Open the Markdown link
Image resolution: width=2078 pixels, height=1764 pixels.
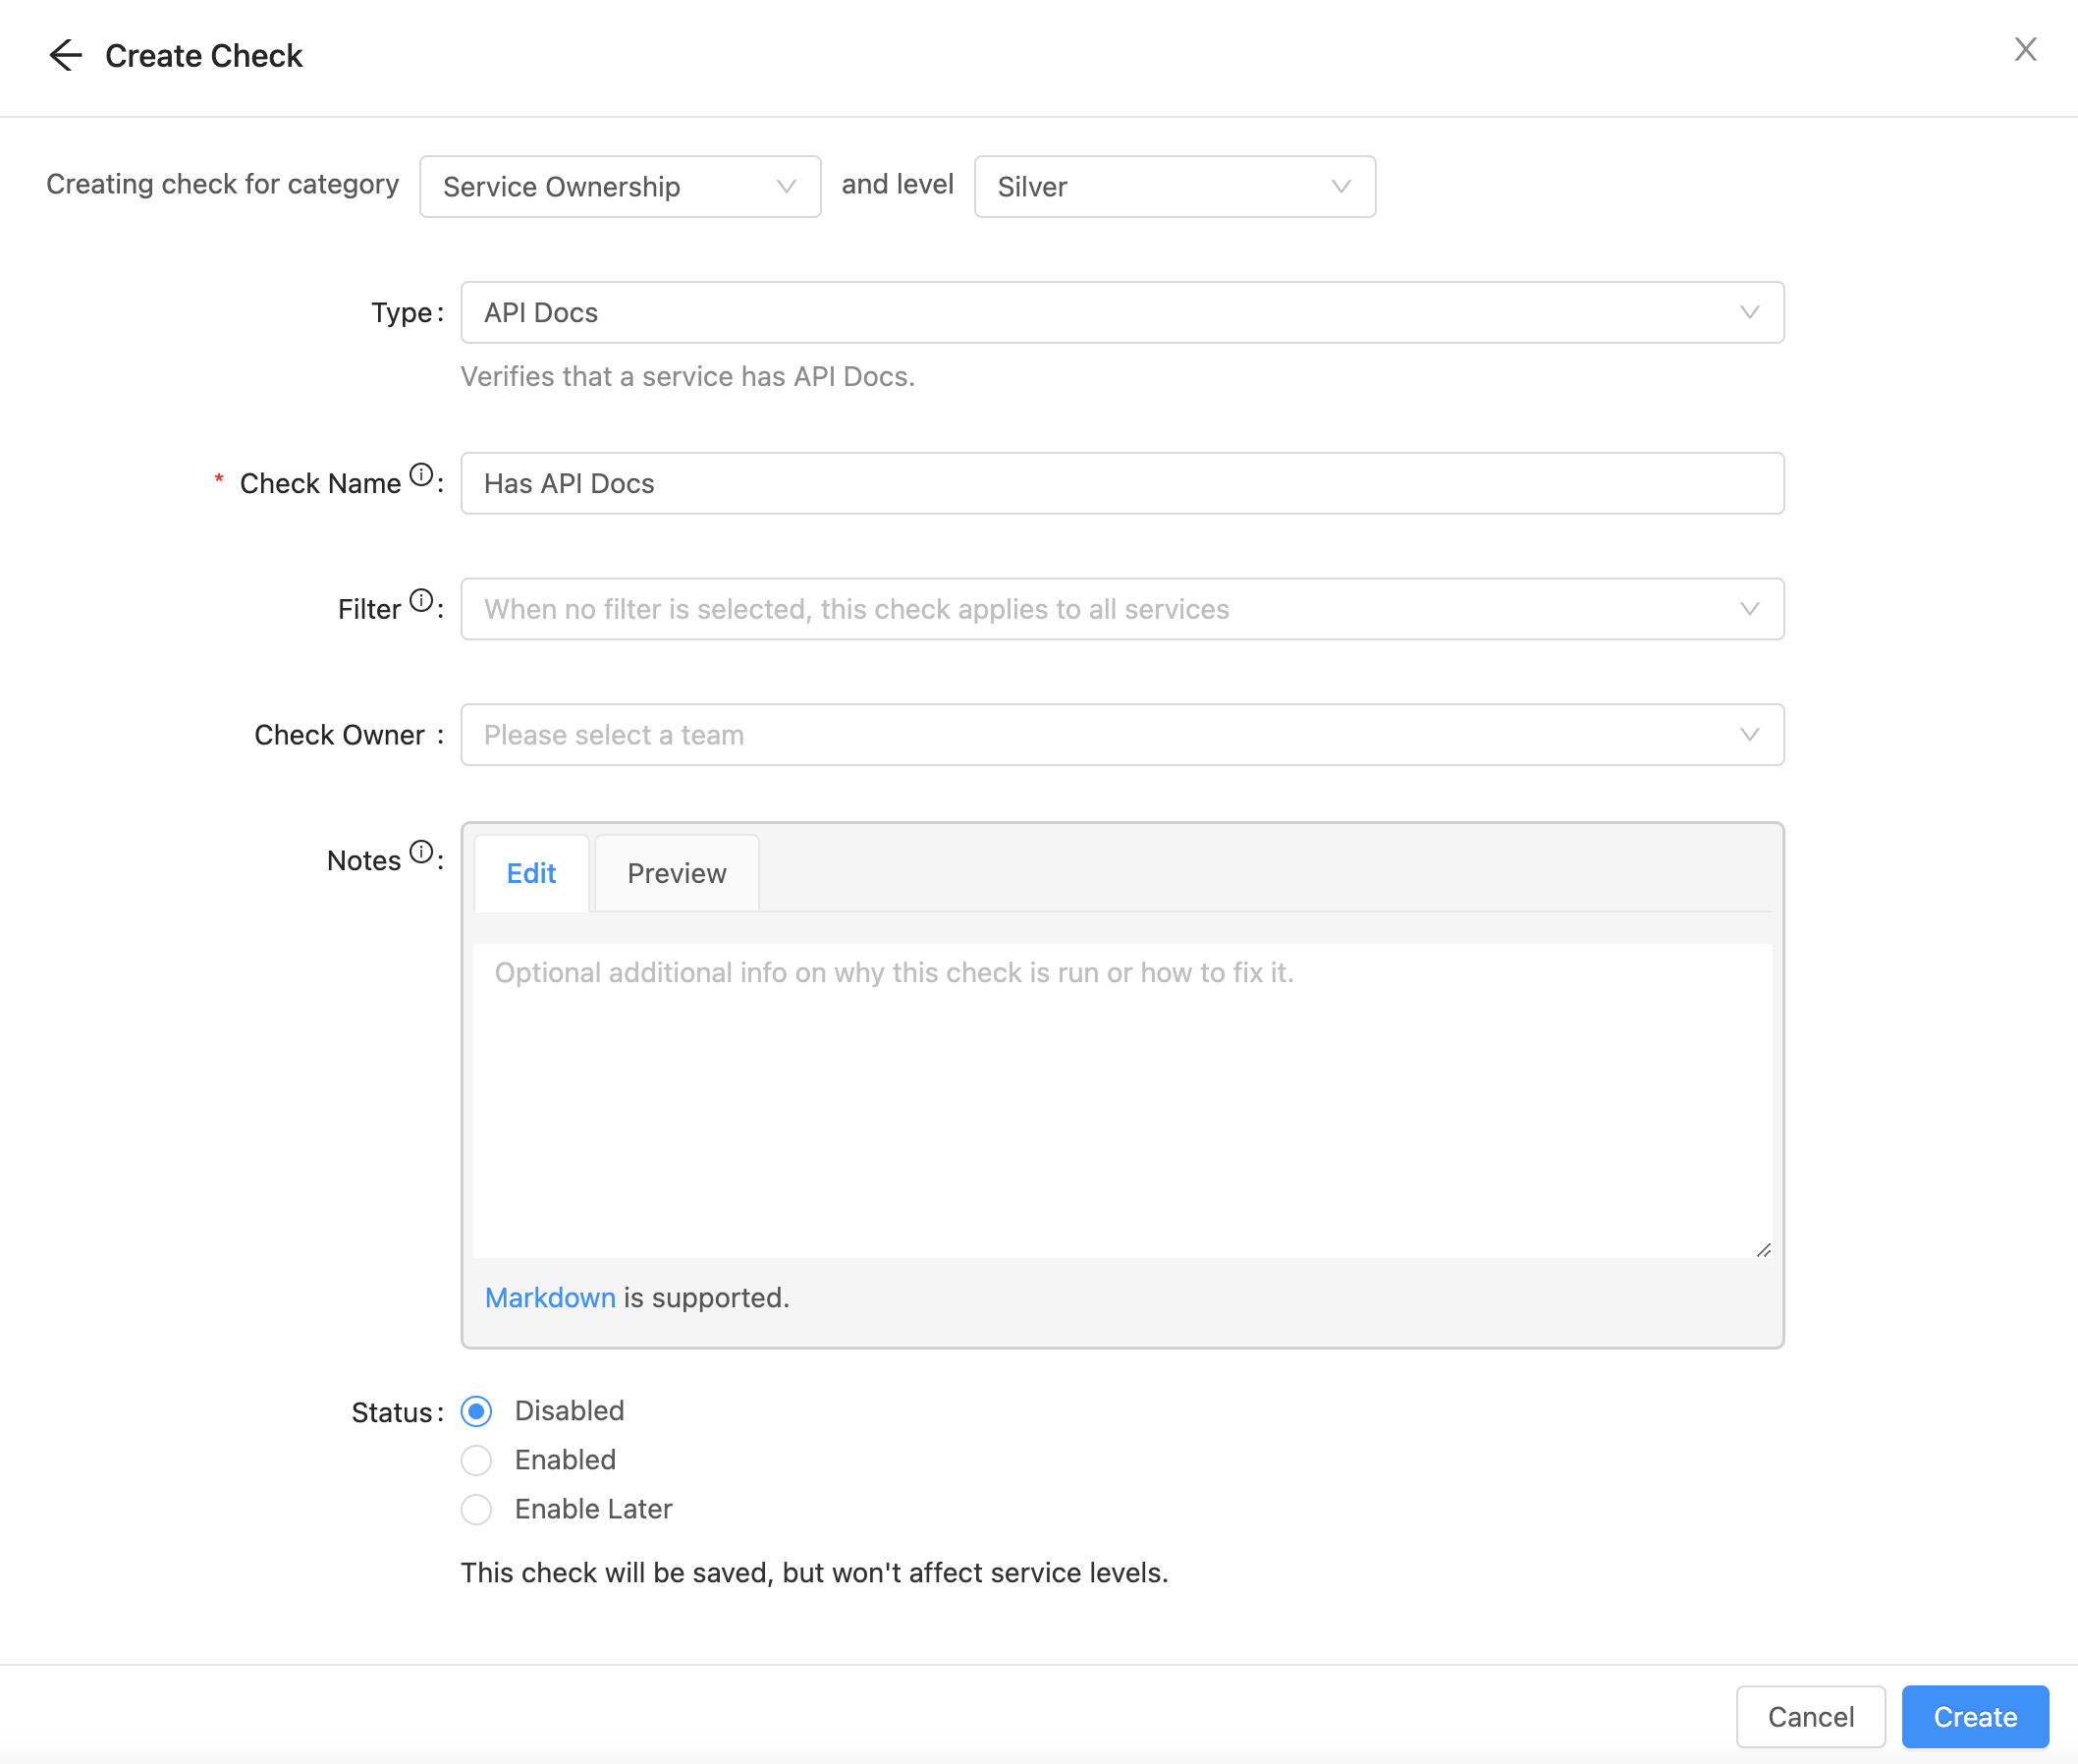(x=550, y=1298)
